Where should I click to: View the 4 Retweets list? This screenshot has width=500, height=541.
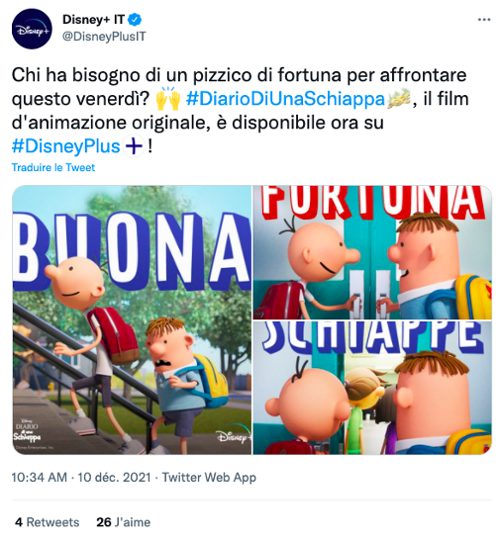[x=47, y=522]
